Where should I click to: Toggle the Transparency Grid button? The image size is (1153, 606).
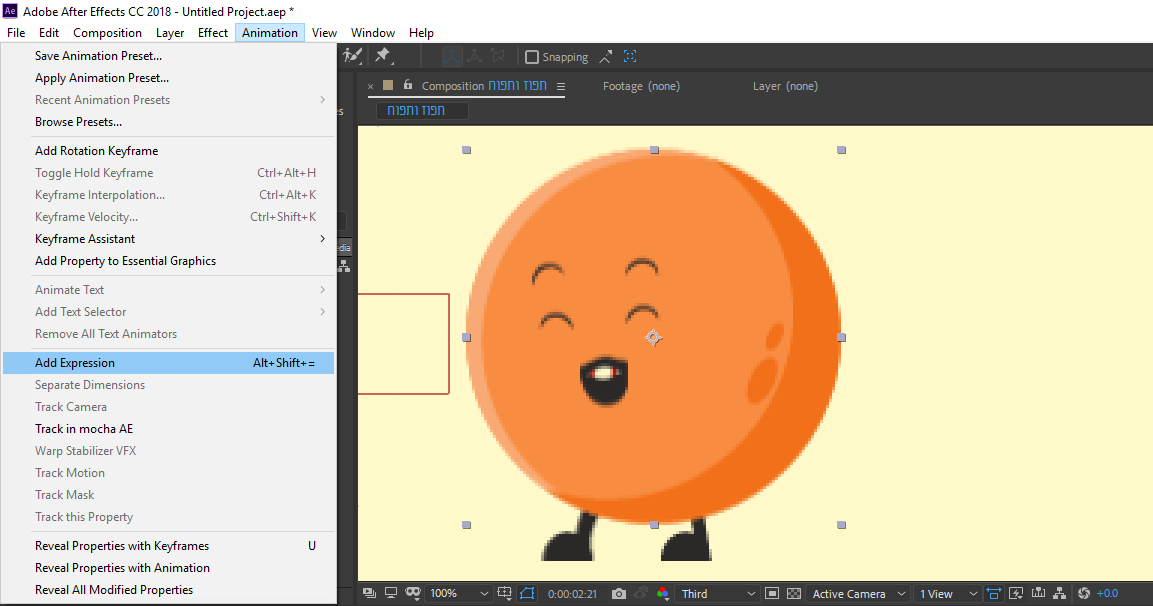point(794,594)
